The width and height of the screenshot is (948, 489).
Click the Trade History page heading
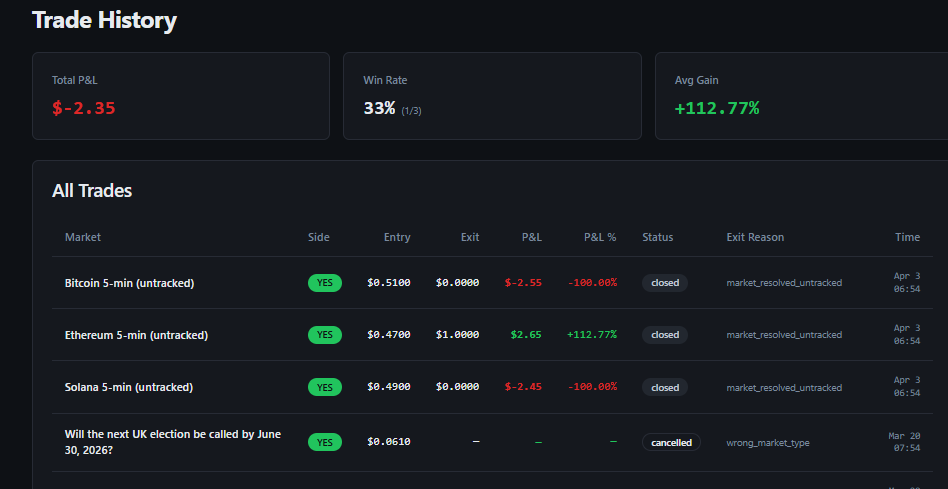click(x=105, y=21)
